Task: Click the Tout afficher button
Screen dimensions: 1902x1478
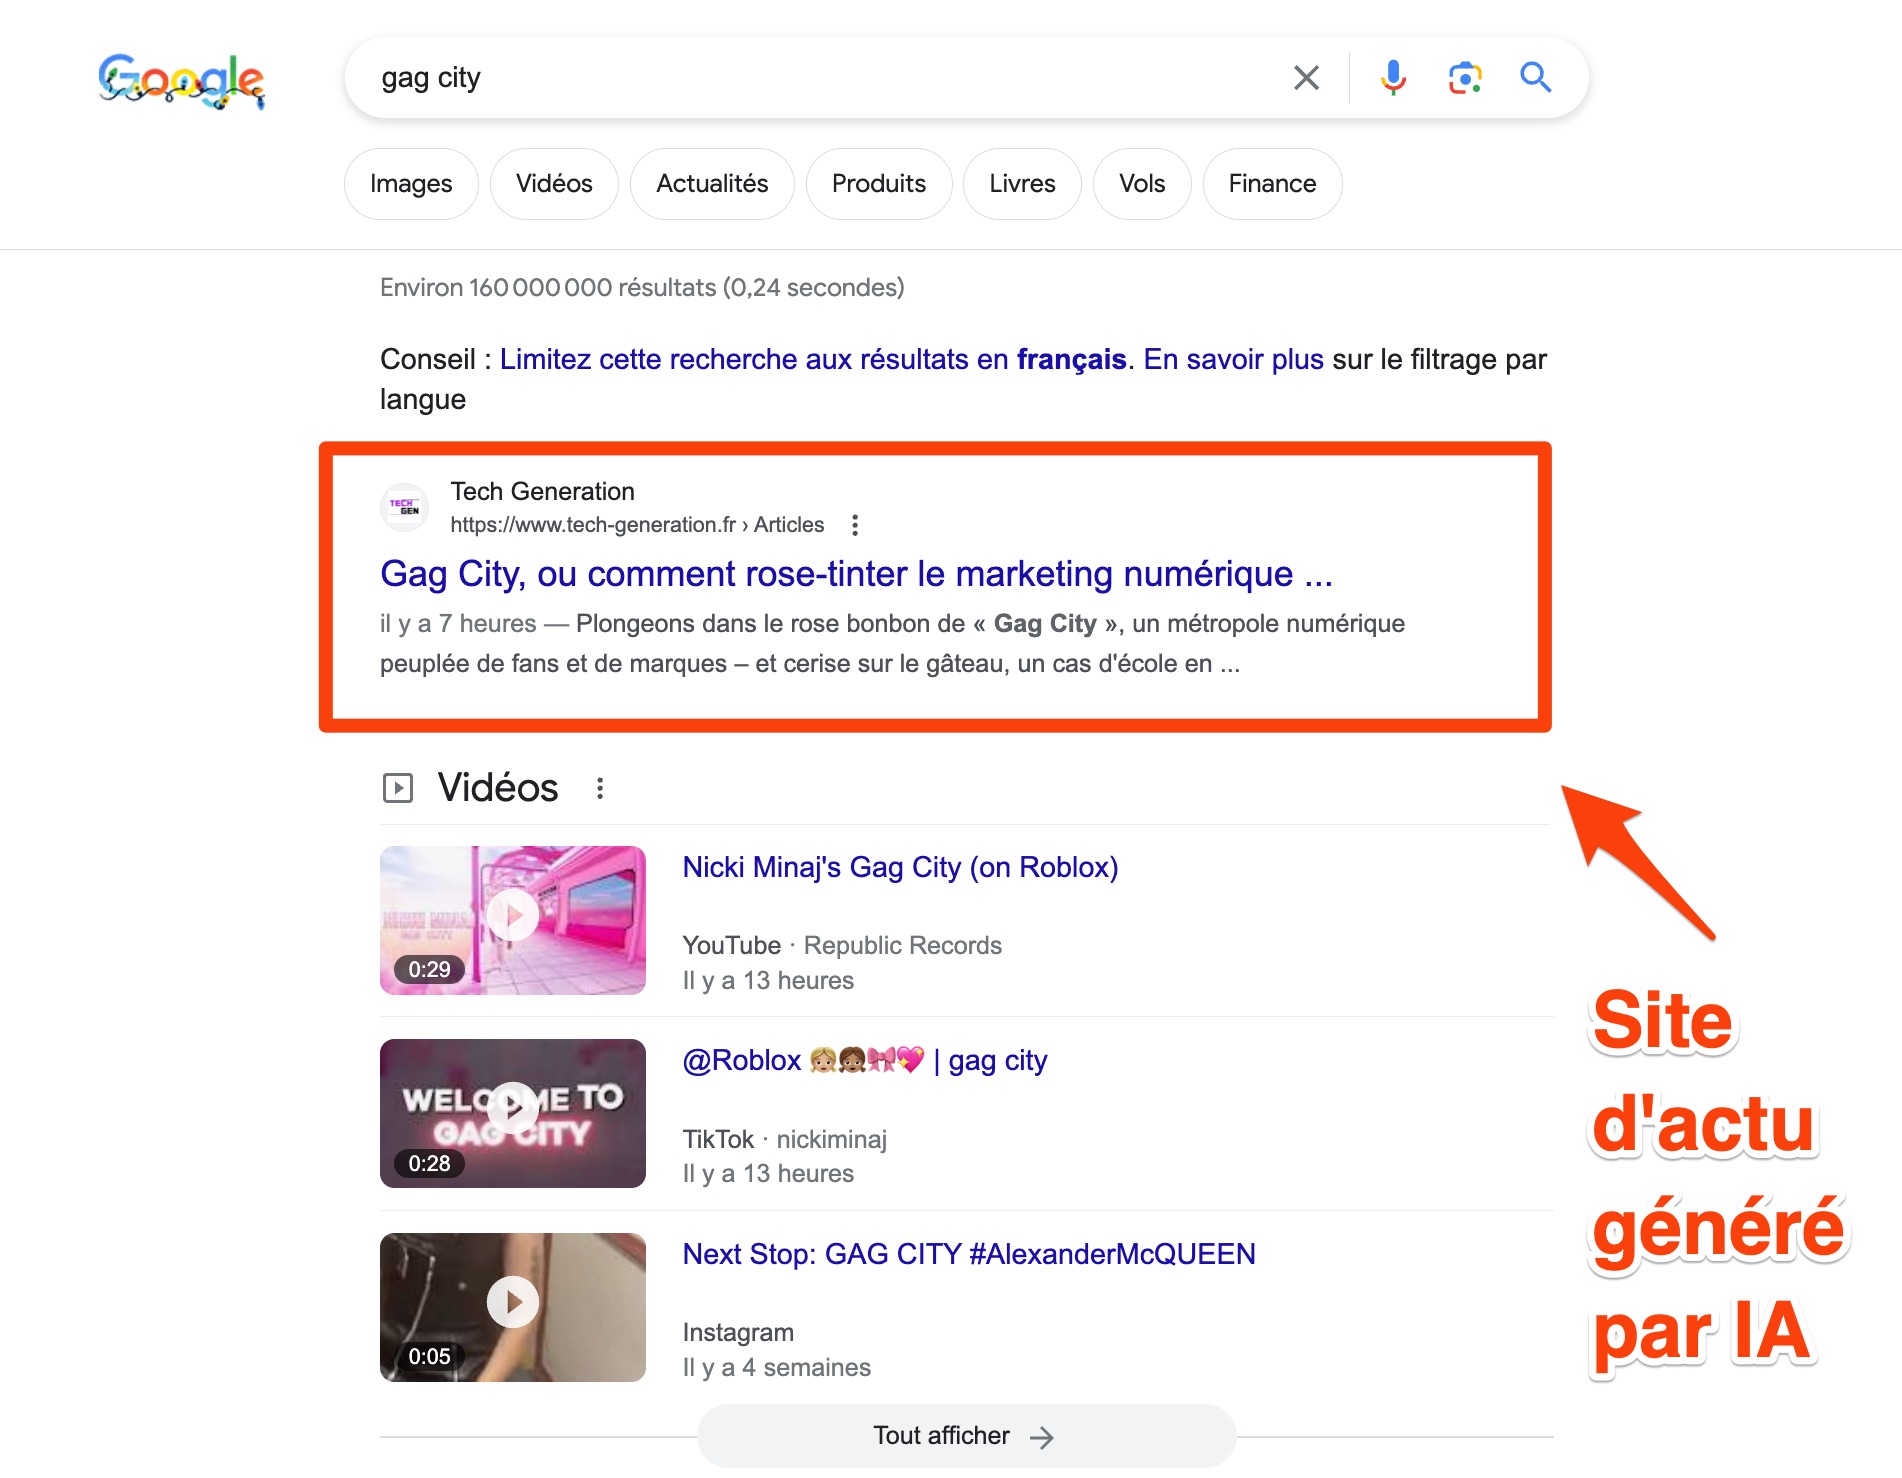Action: 966,1436
